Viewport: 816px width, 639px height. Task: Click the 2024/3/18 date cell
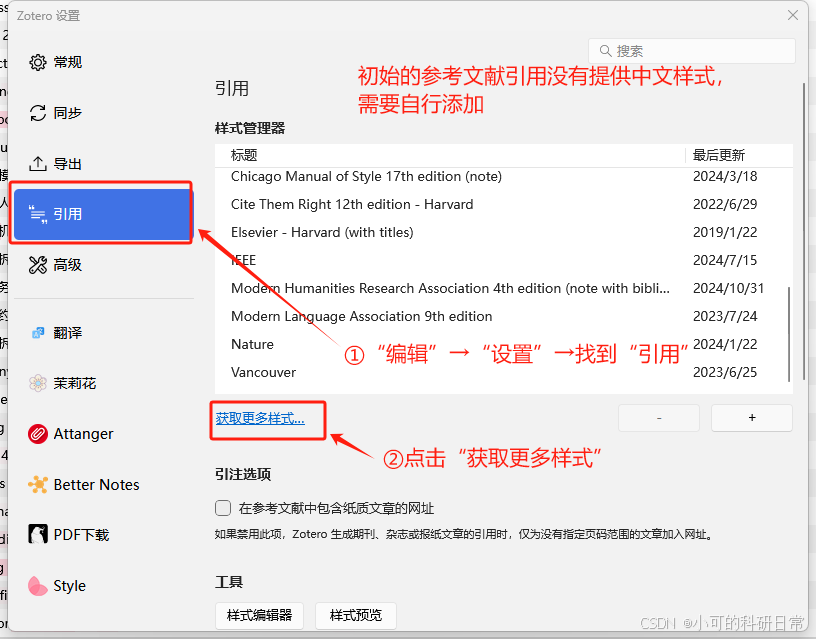coord(725,176)
